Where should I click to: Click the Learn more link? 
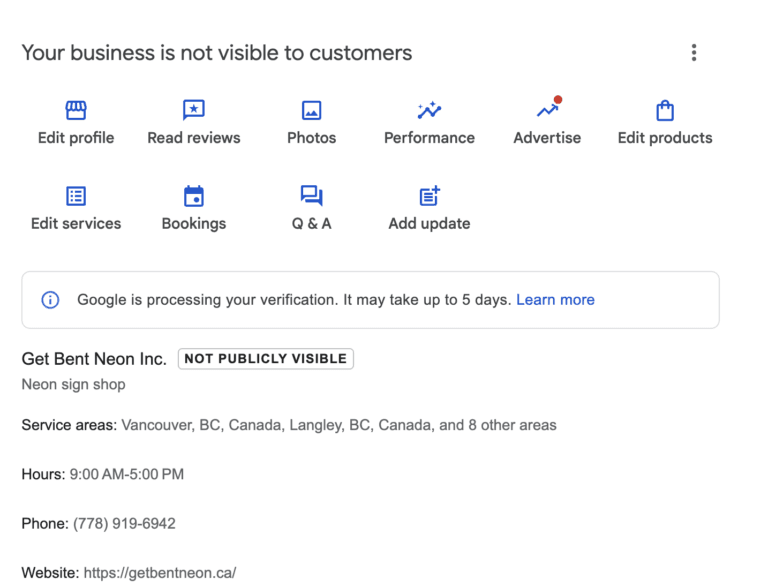555,300
